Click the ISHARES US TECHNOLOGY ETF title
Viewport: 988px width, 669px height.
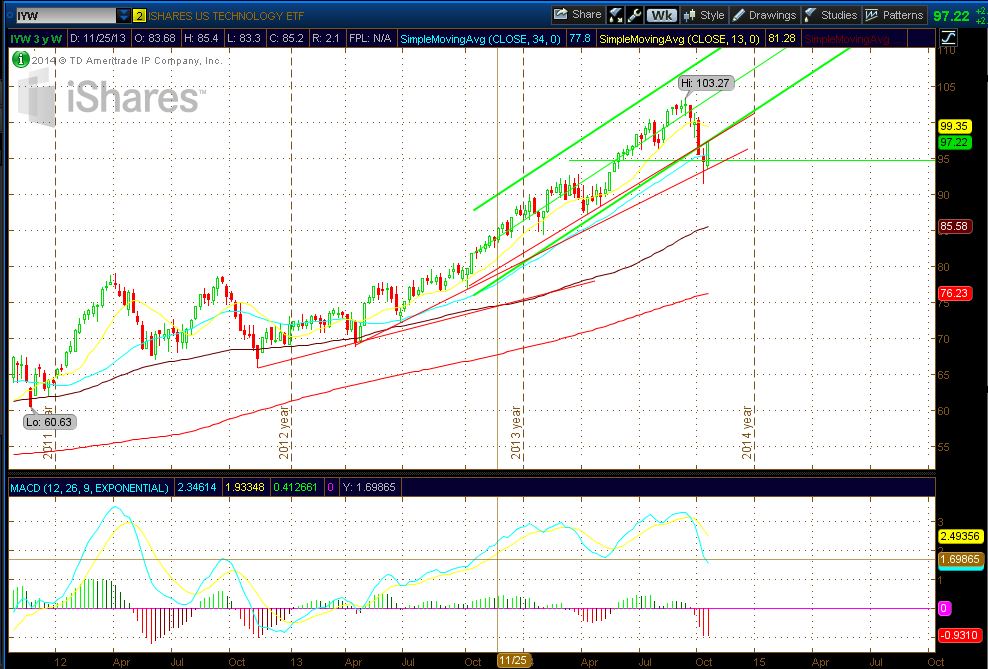point(226,16)
